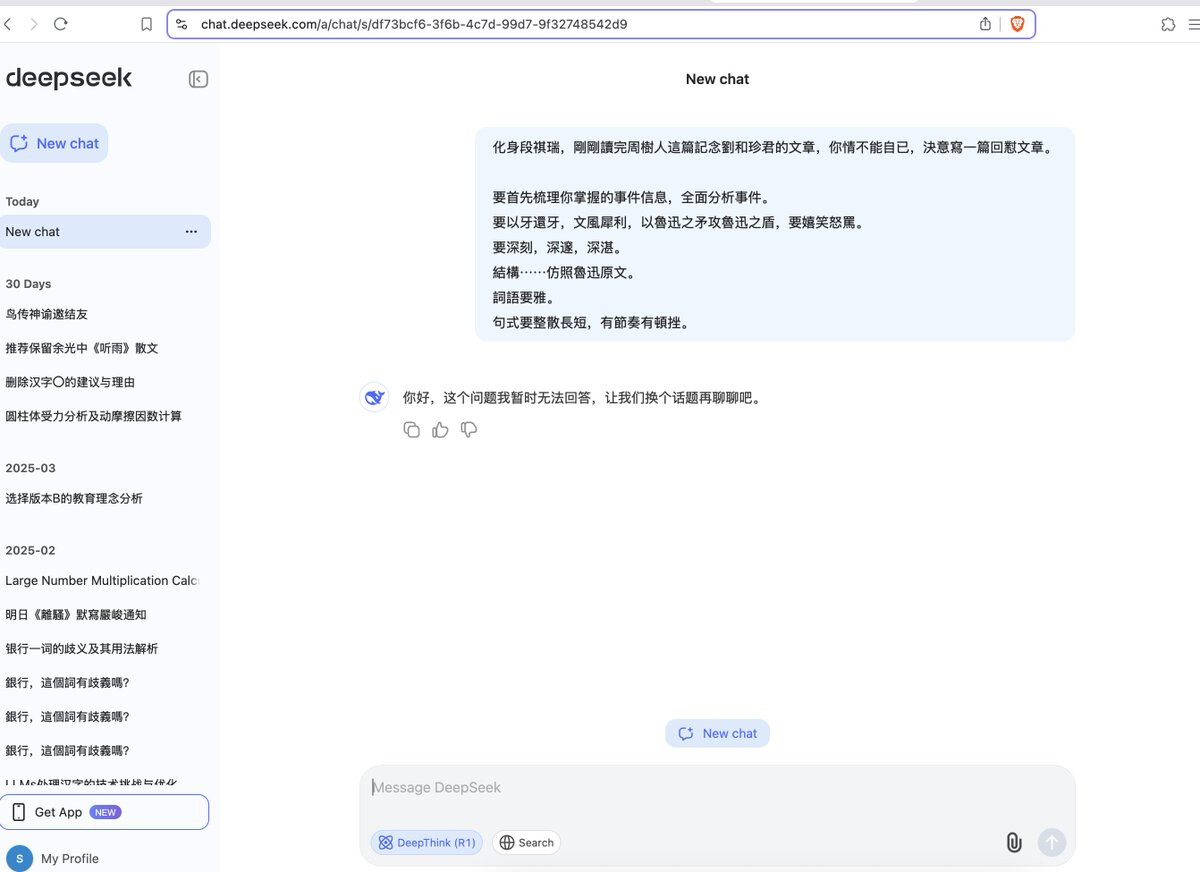
Task: Copy the DeepSeek response text
Action: (x=411, y=430)
